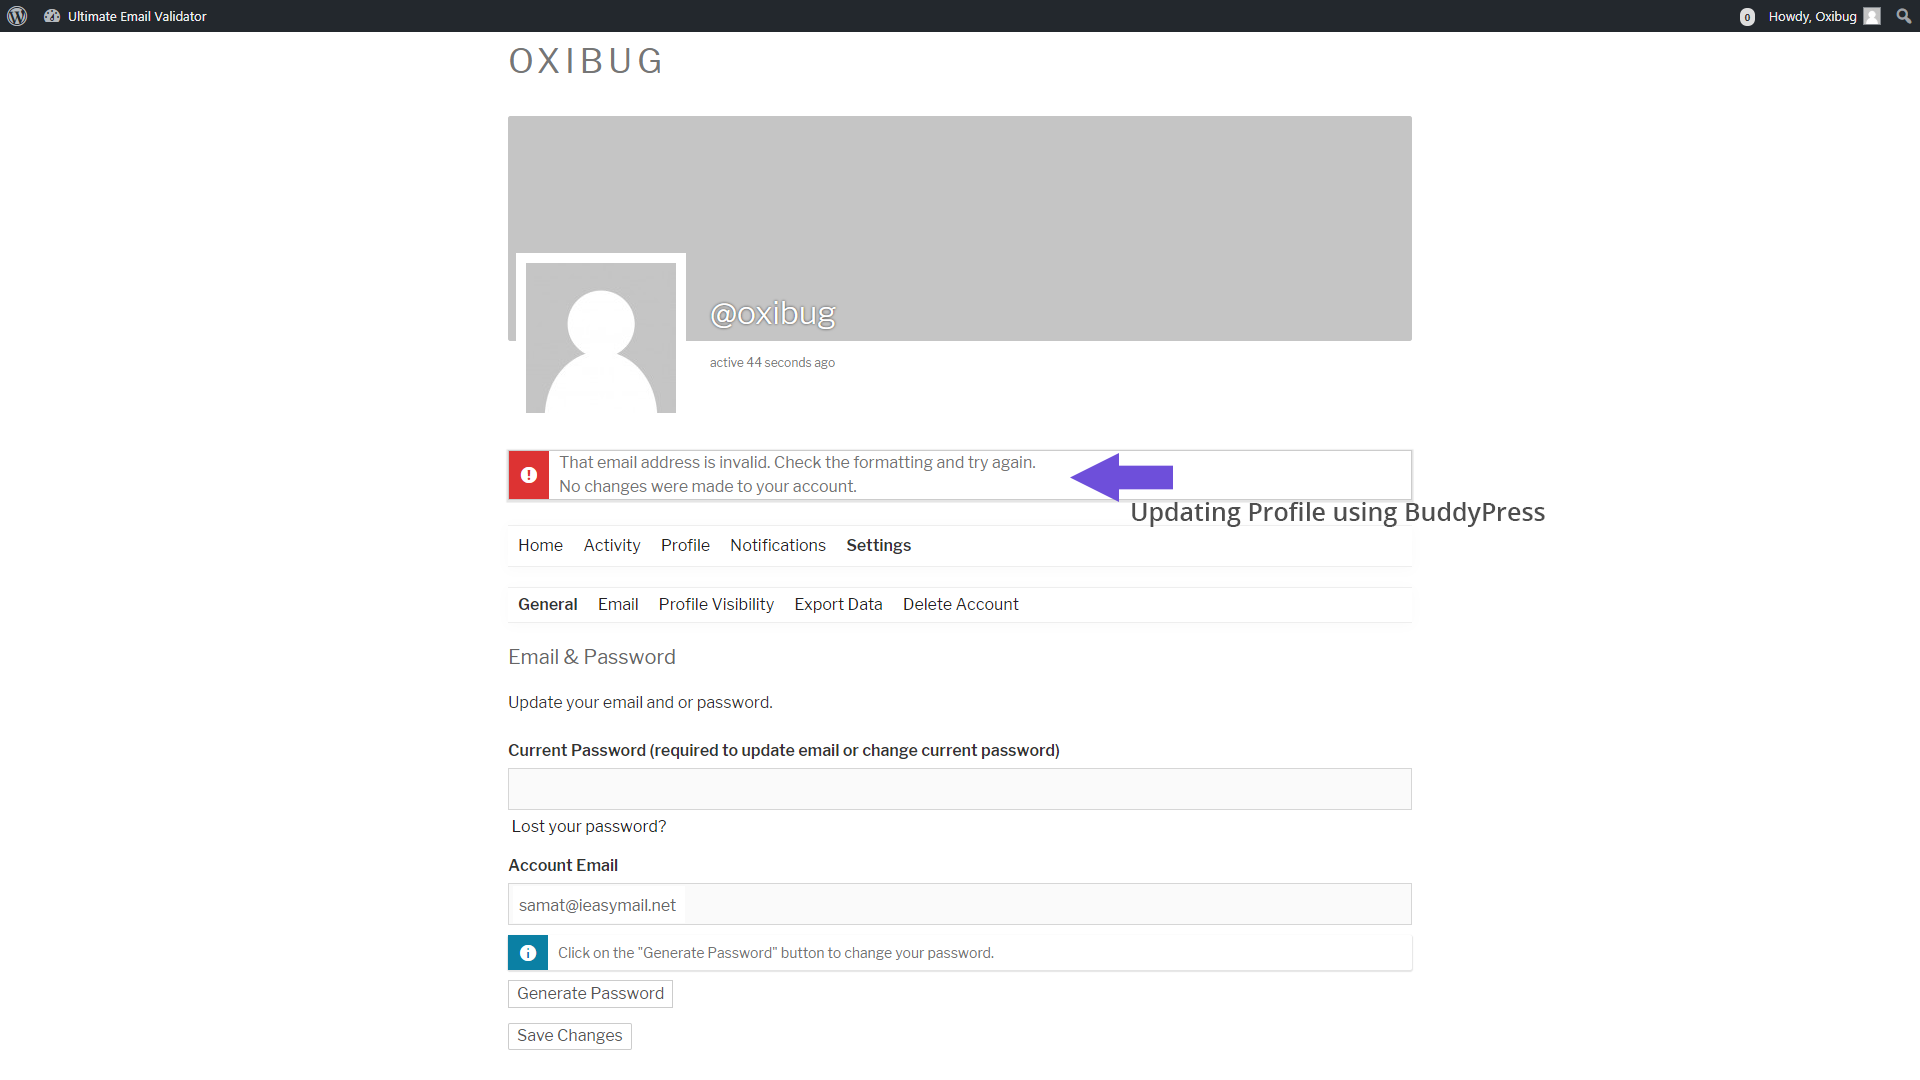Click the Save Changes button
This screenshot has width=1920, height=1080.
(x=570, y=1036)
